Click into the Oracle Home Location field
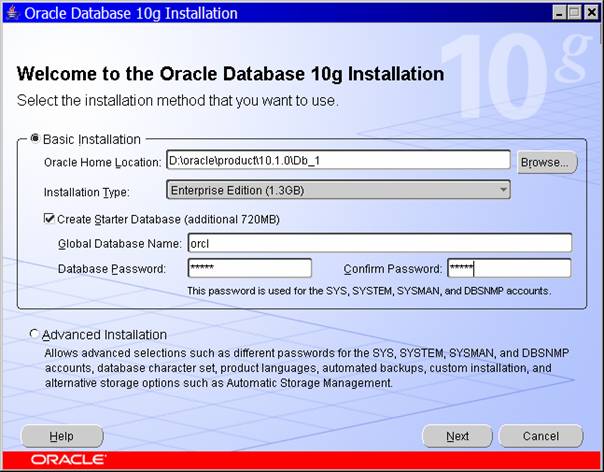 click(337, 161)
